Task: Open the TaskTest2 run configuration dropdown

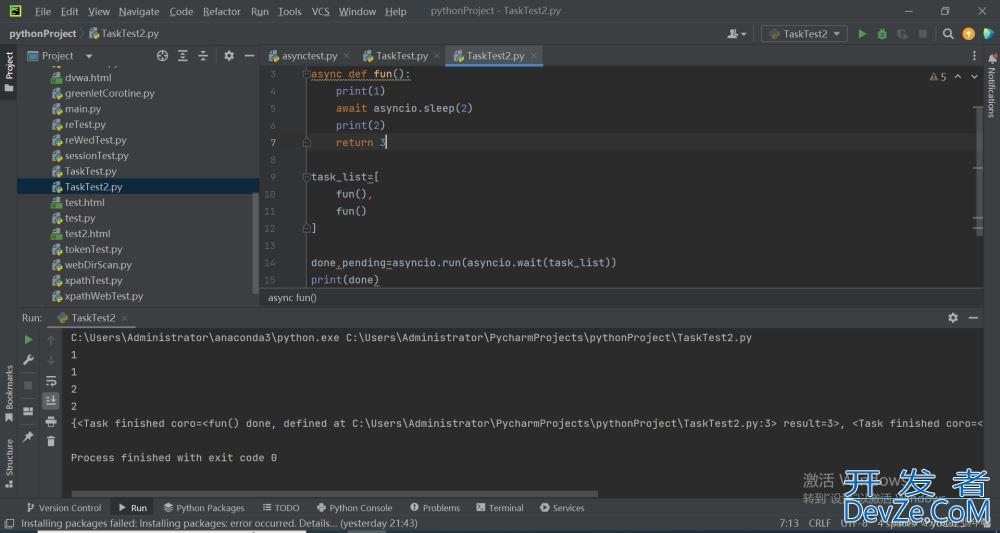Action: 804,34
